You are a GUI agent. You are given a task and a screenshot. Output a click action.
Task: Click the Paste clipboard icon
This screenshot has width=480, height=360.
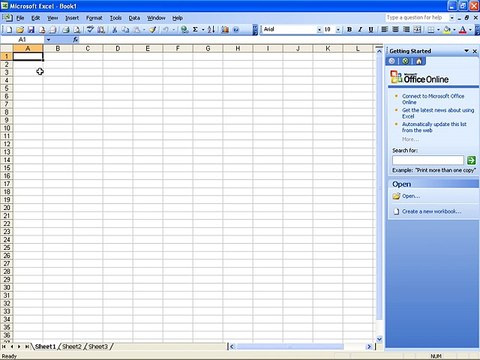pos(137,30)
